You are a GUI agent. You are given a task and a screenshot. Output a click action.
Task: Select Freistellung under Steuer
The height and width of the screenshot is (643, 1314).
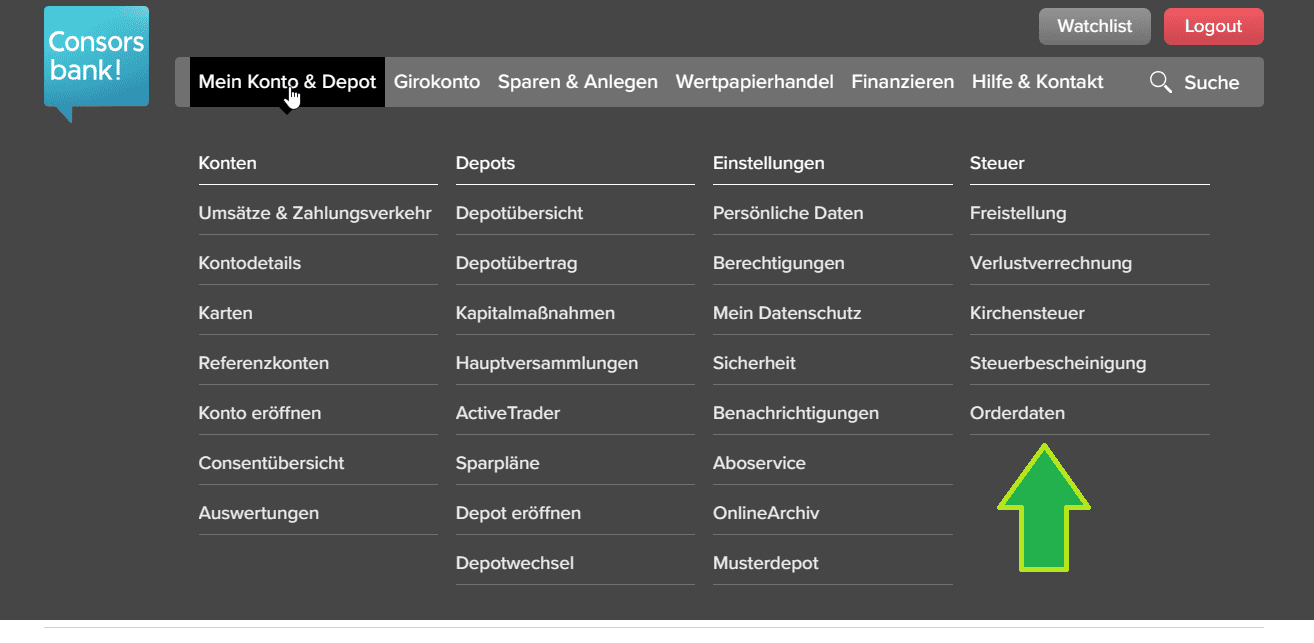(x=1018, y=213)
